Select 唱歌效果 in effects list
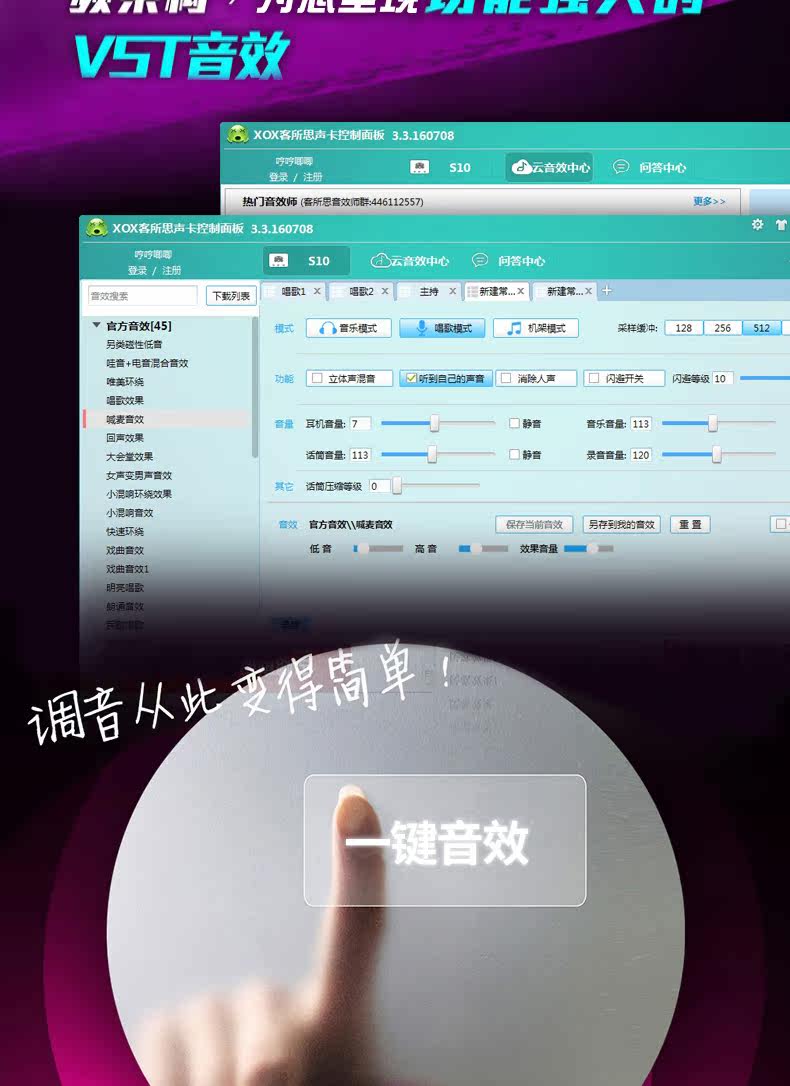 click(x=125, y=400)
